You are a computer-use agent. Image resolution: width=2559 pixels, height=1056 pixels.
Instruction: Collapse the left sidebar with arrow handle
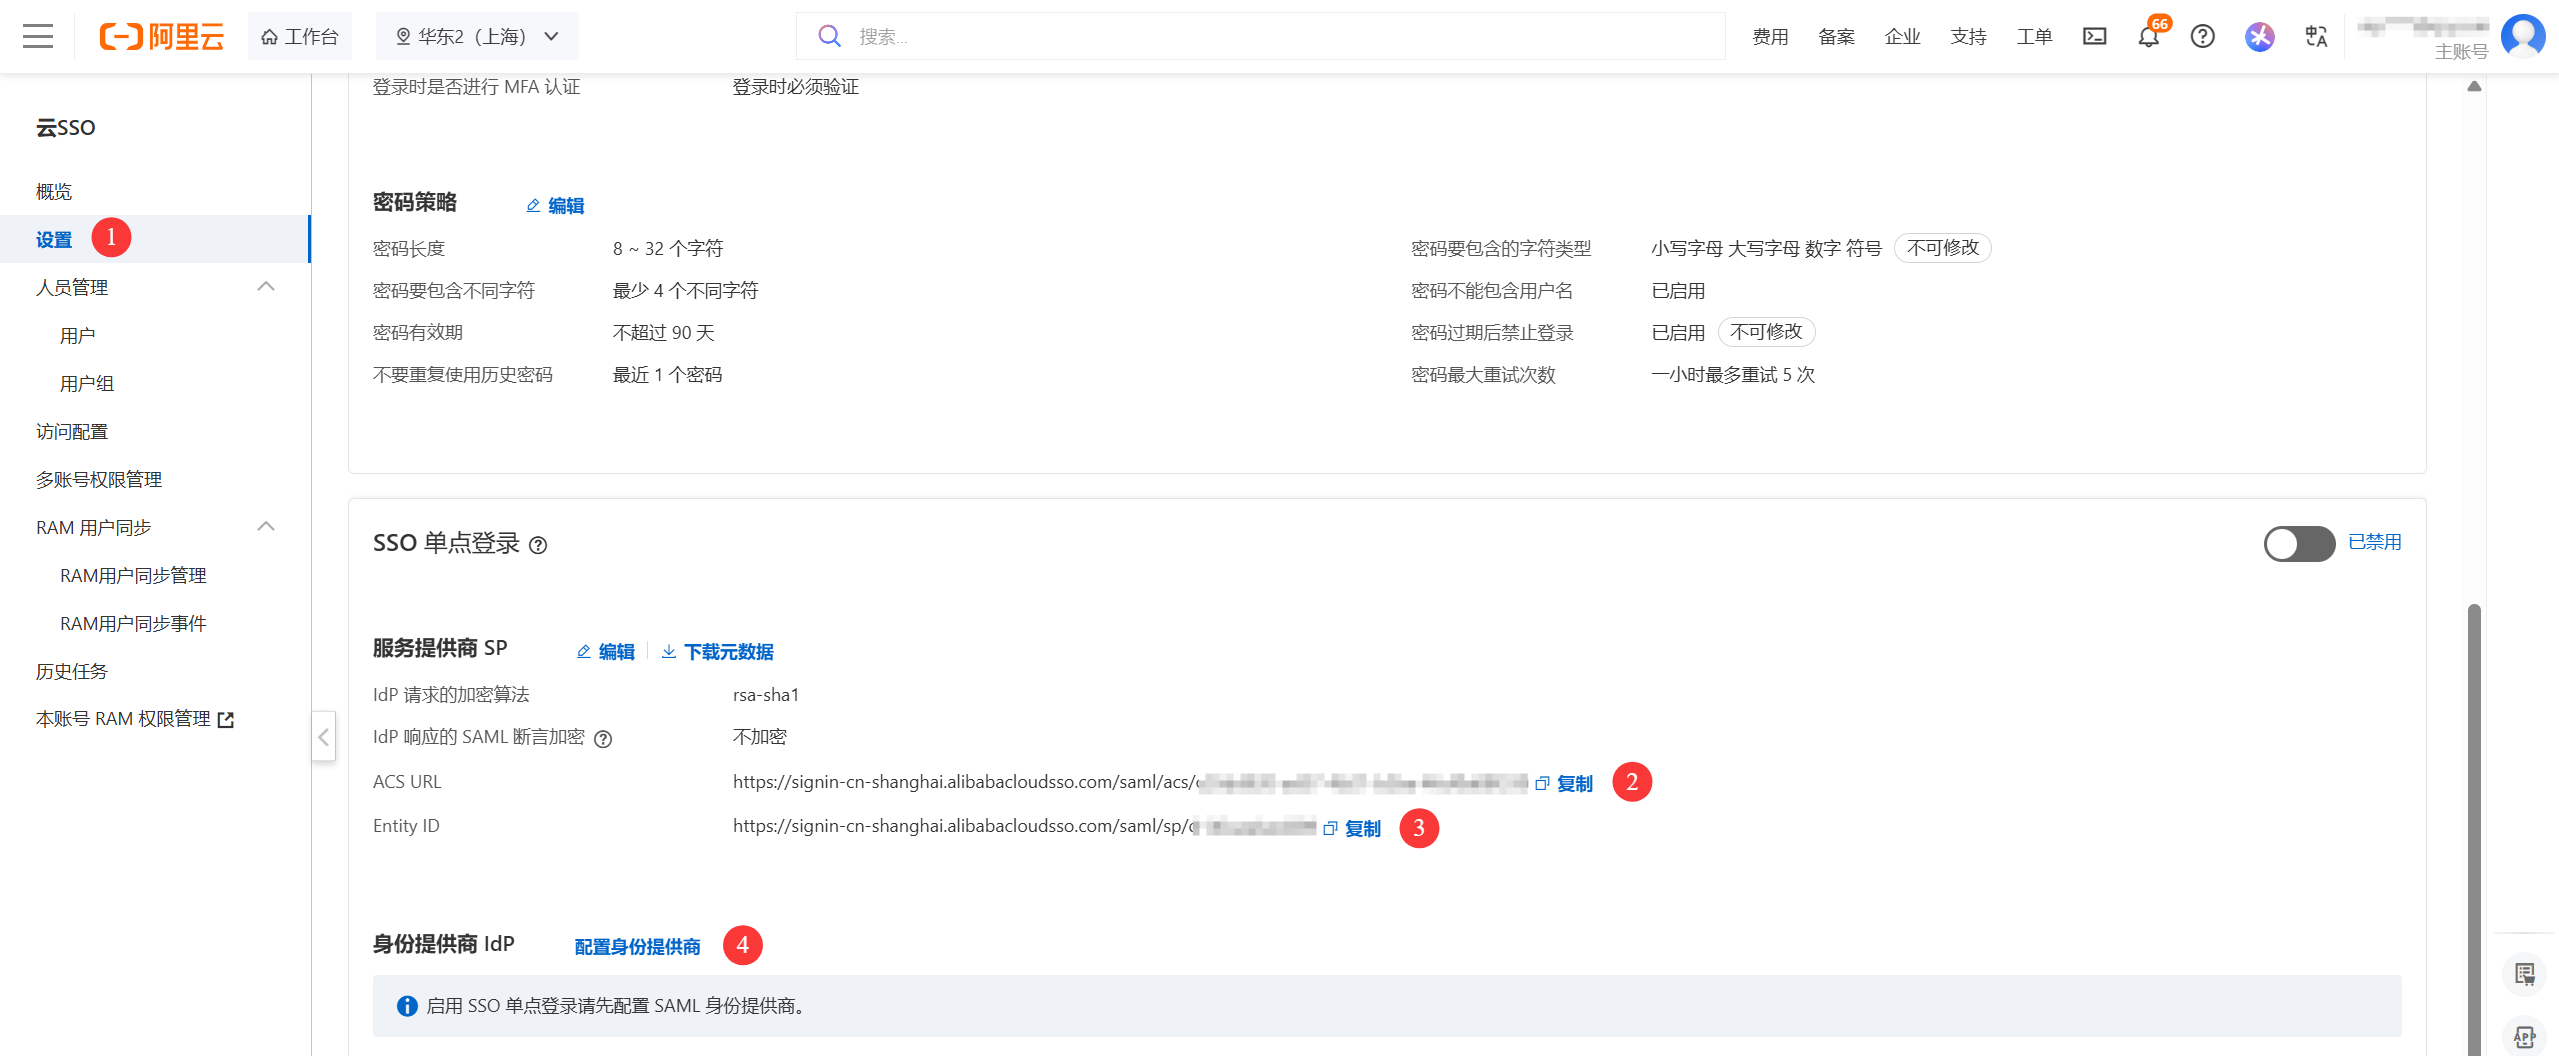[x=323, y=737]
